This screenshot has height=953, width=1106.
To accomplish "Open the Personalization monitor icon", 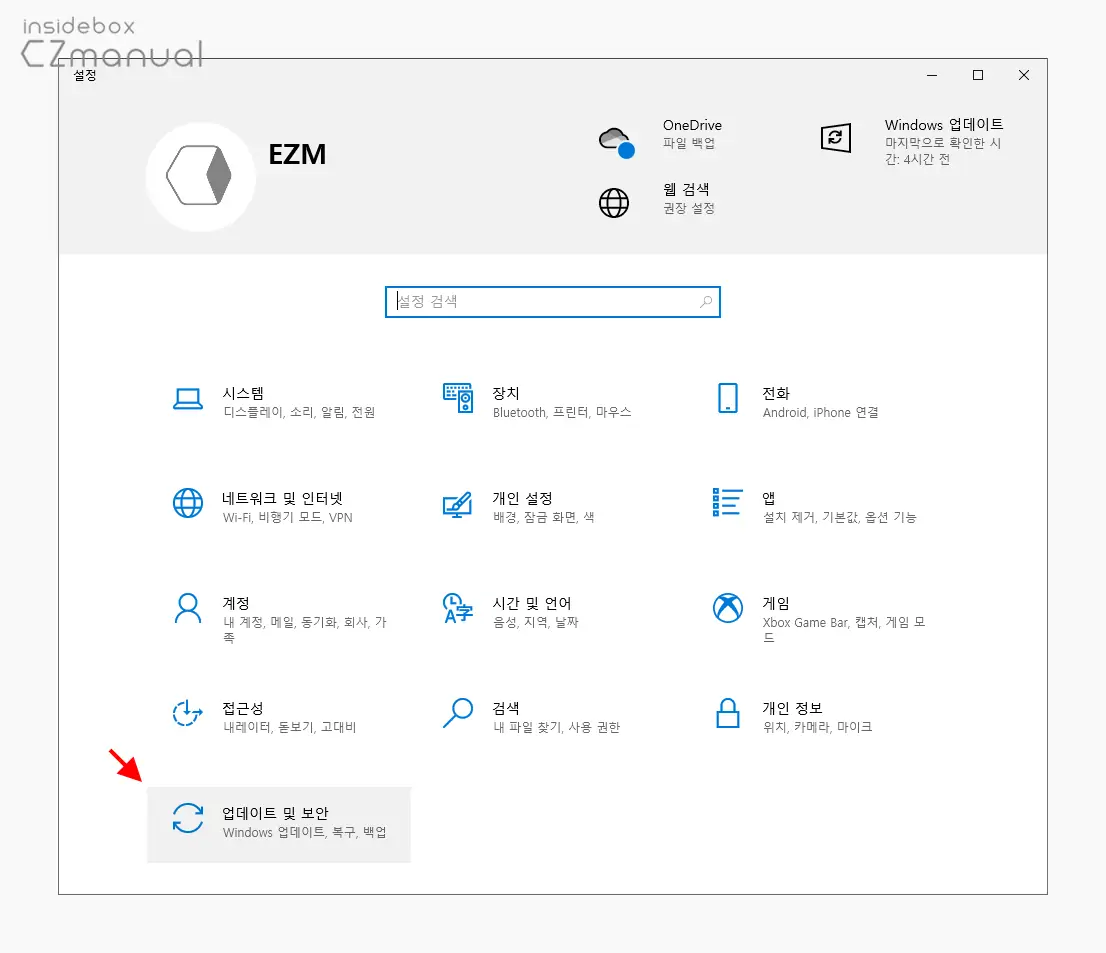I will pos(457,503).
